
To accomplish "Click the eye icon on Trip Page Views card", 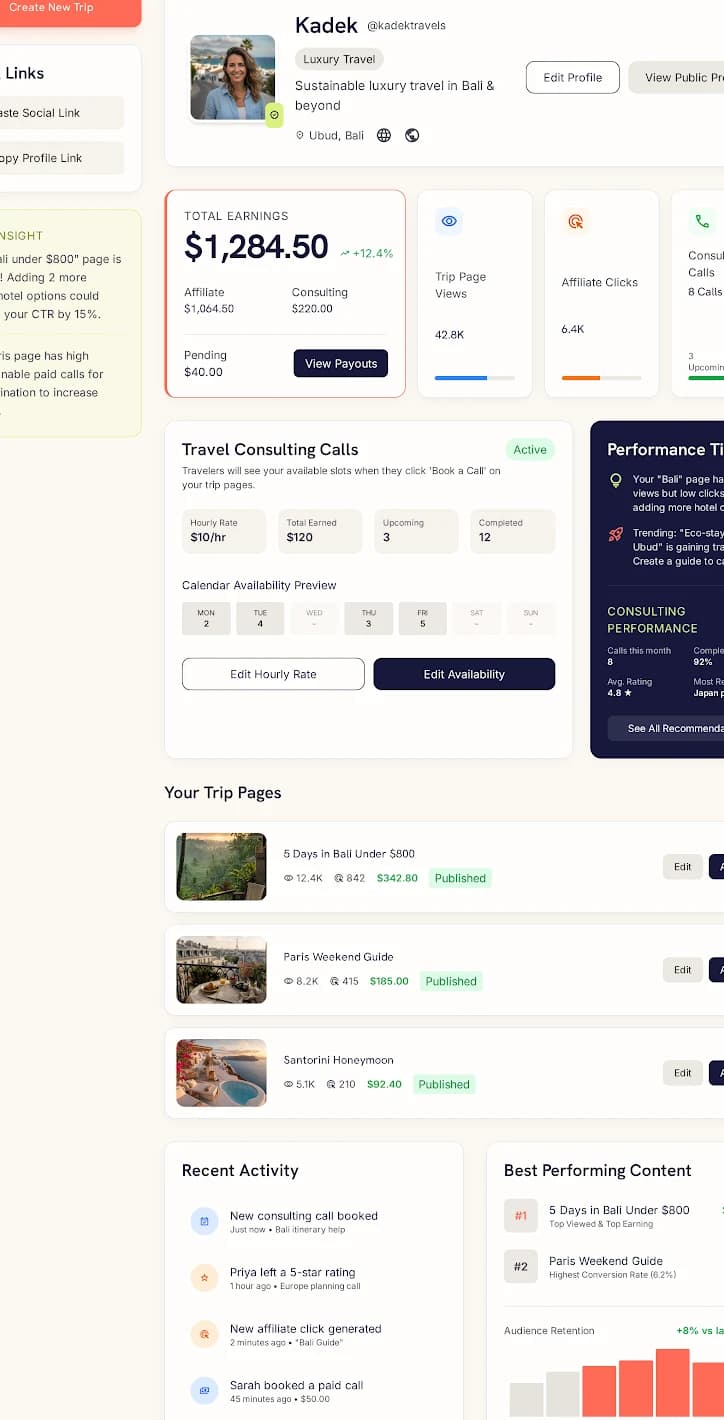I will [x=449, y=221].
